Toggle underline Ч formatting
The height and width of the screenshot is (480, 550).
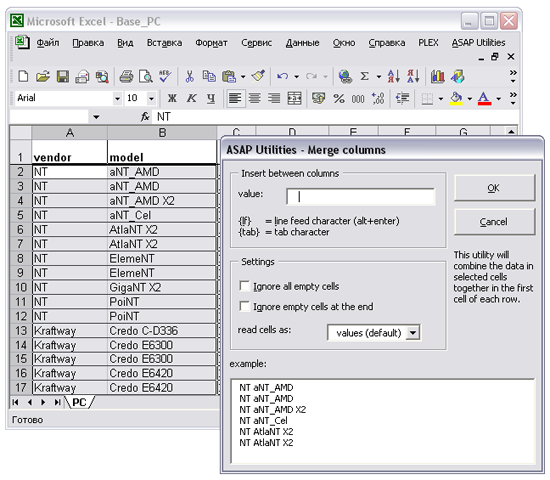tap(211, 98)
